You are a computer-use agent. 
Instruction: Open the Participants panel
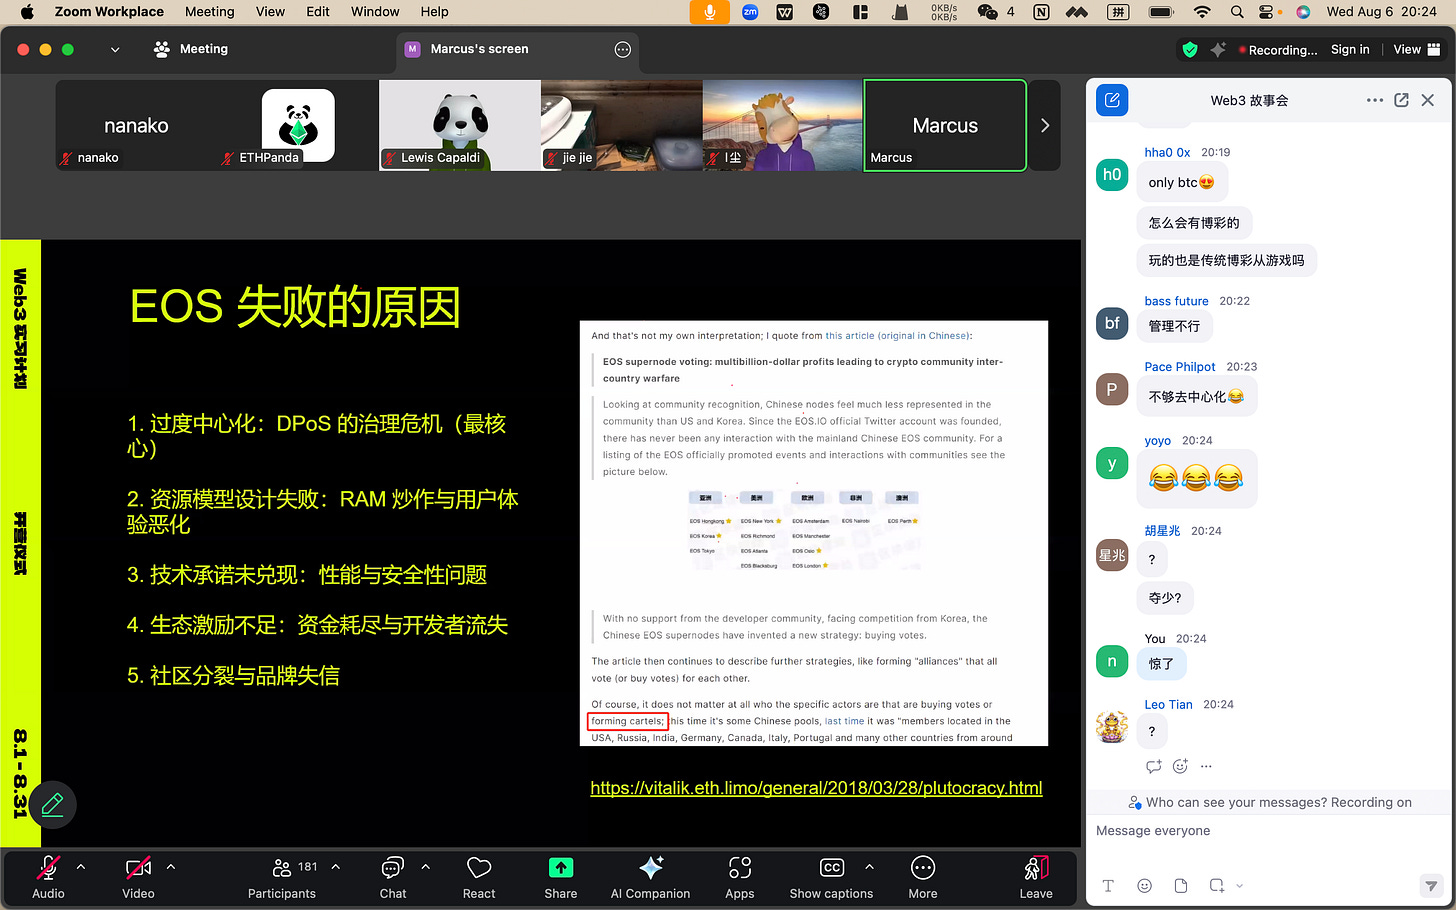282,877
